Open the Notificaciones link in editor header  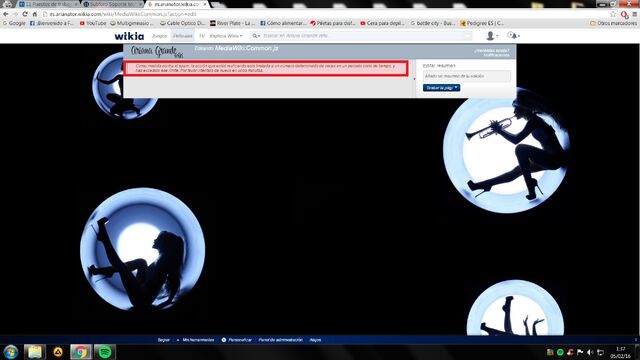coord(496,55)
